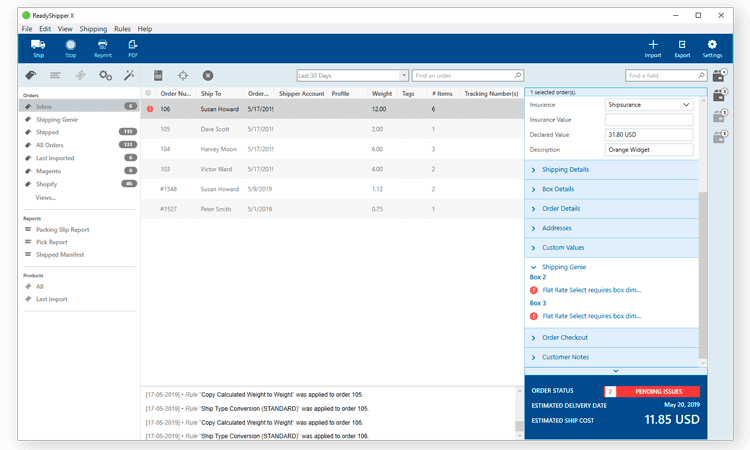Click the Reprint printer icon
This screenshot has width=750, height=450.
click(x=102, y=44)
